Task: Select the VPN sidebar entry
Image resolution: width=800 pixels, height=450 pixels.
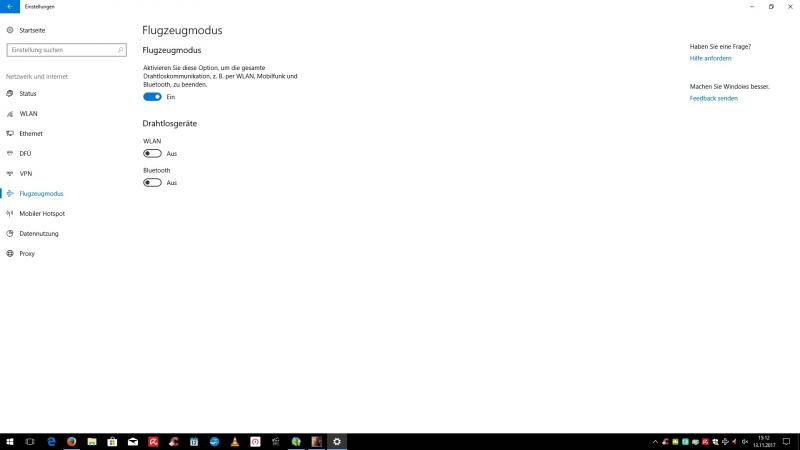Action: click(26, 173)
